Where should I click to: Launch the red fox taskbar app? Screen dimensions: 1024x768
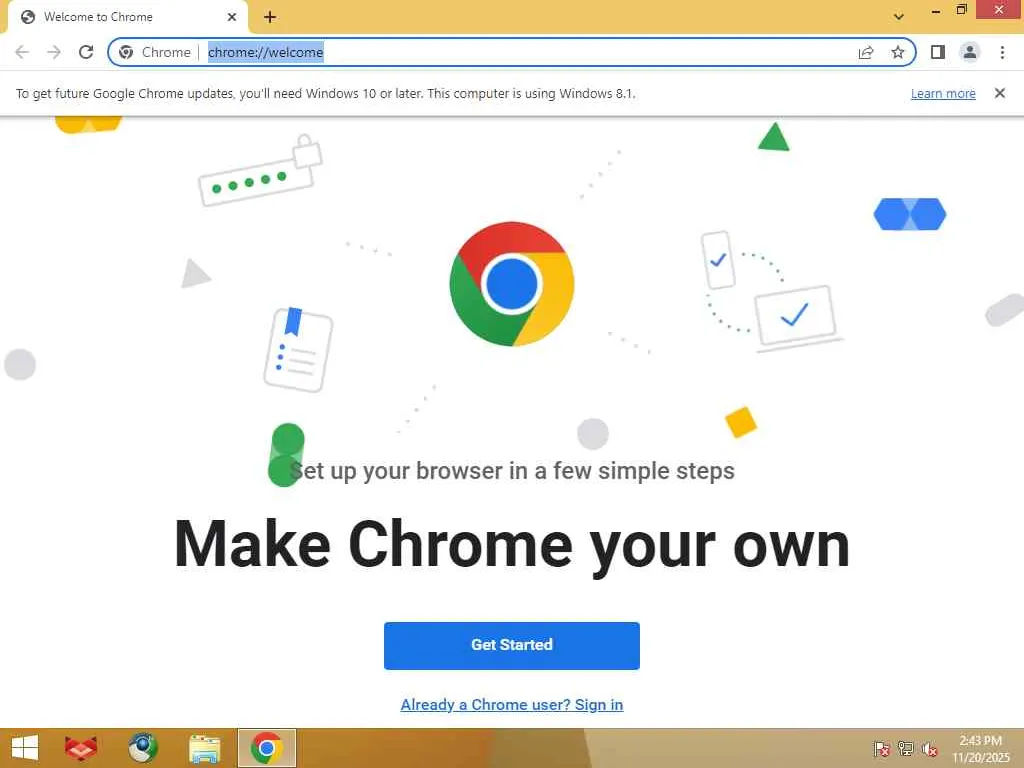[81, 748]
